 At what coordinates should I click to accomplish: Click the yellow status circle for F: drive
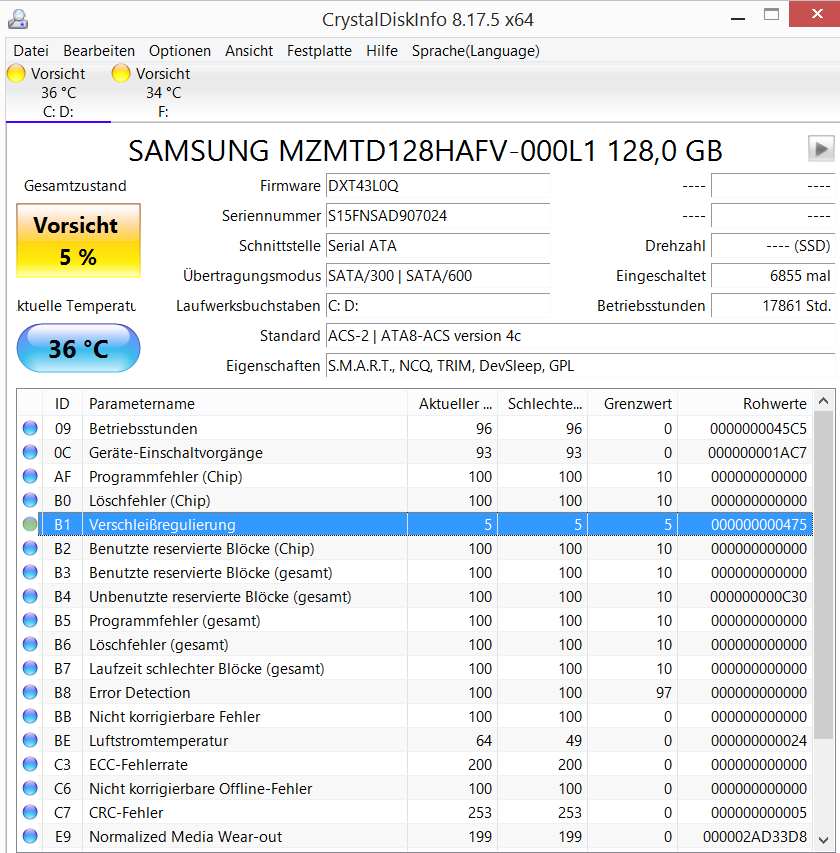[x=121, y=73]
